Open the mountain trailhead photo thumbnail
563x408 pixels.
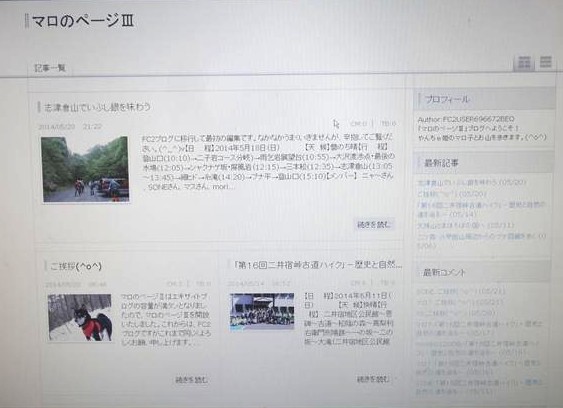tap(85, 170)
